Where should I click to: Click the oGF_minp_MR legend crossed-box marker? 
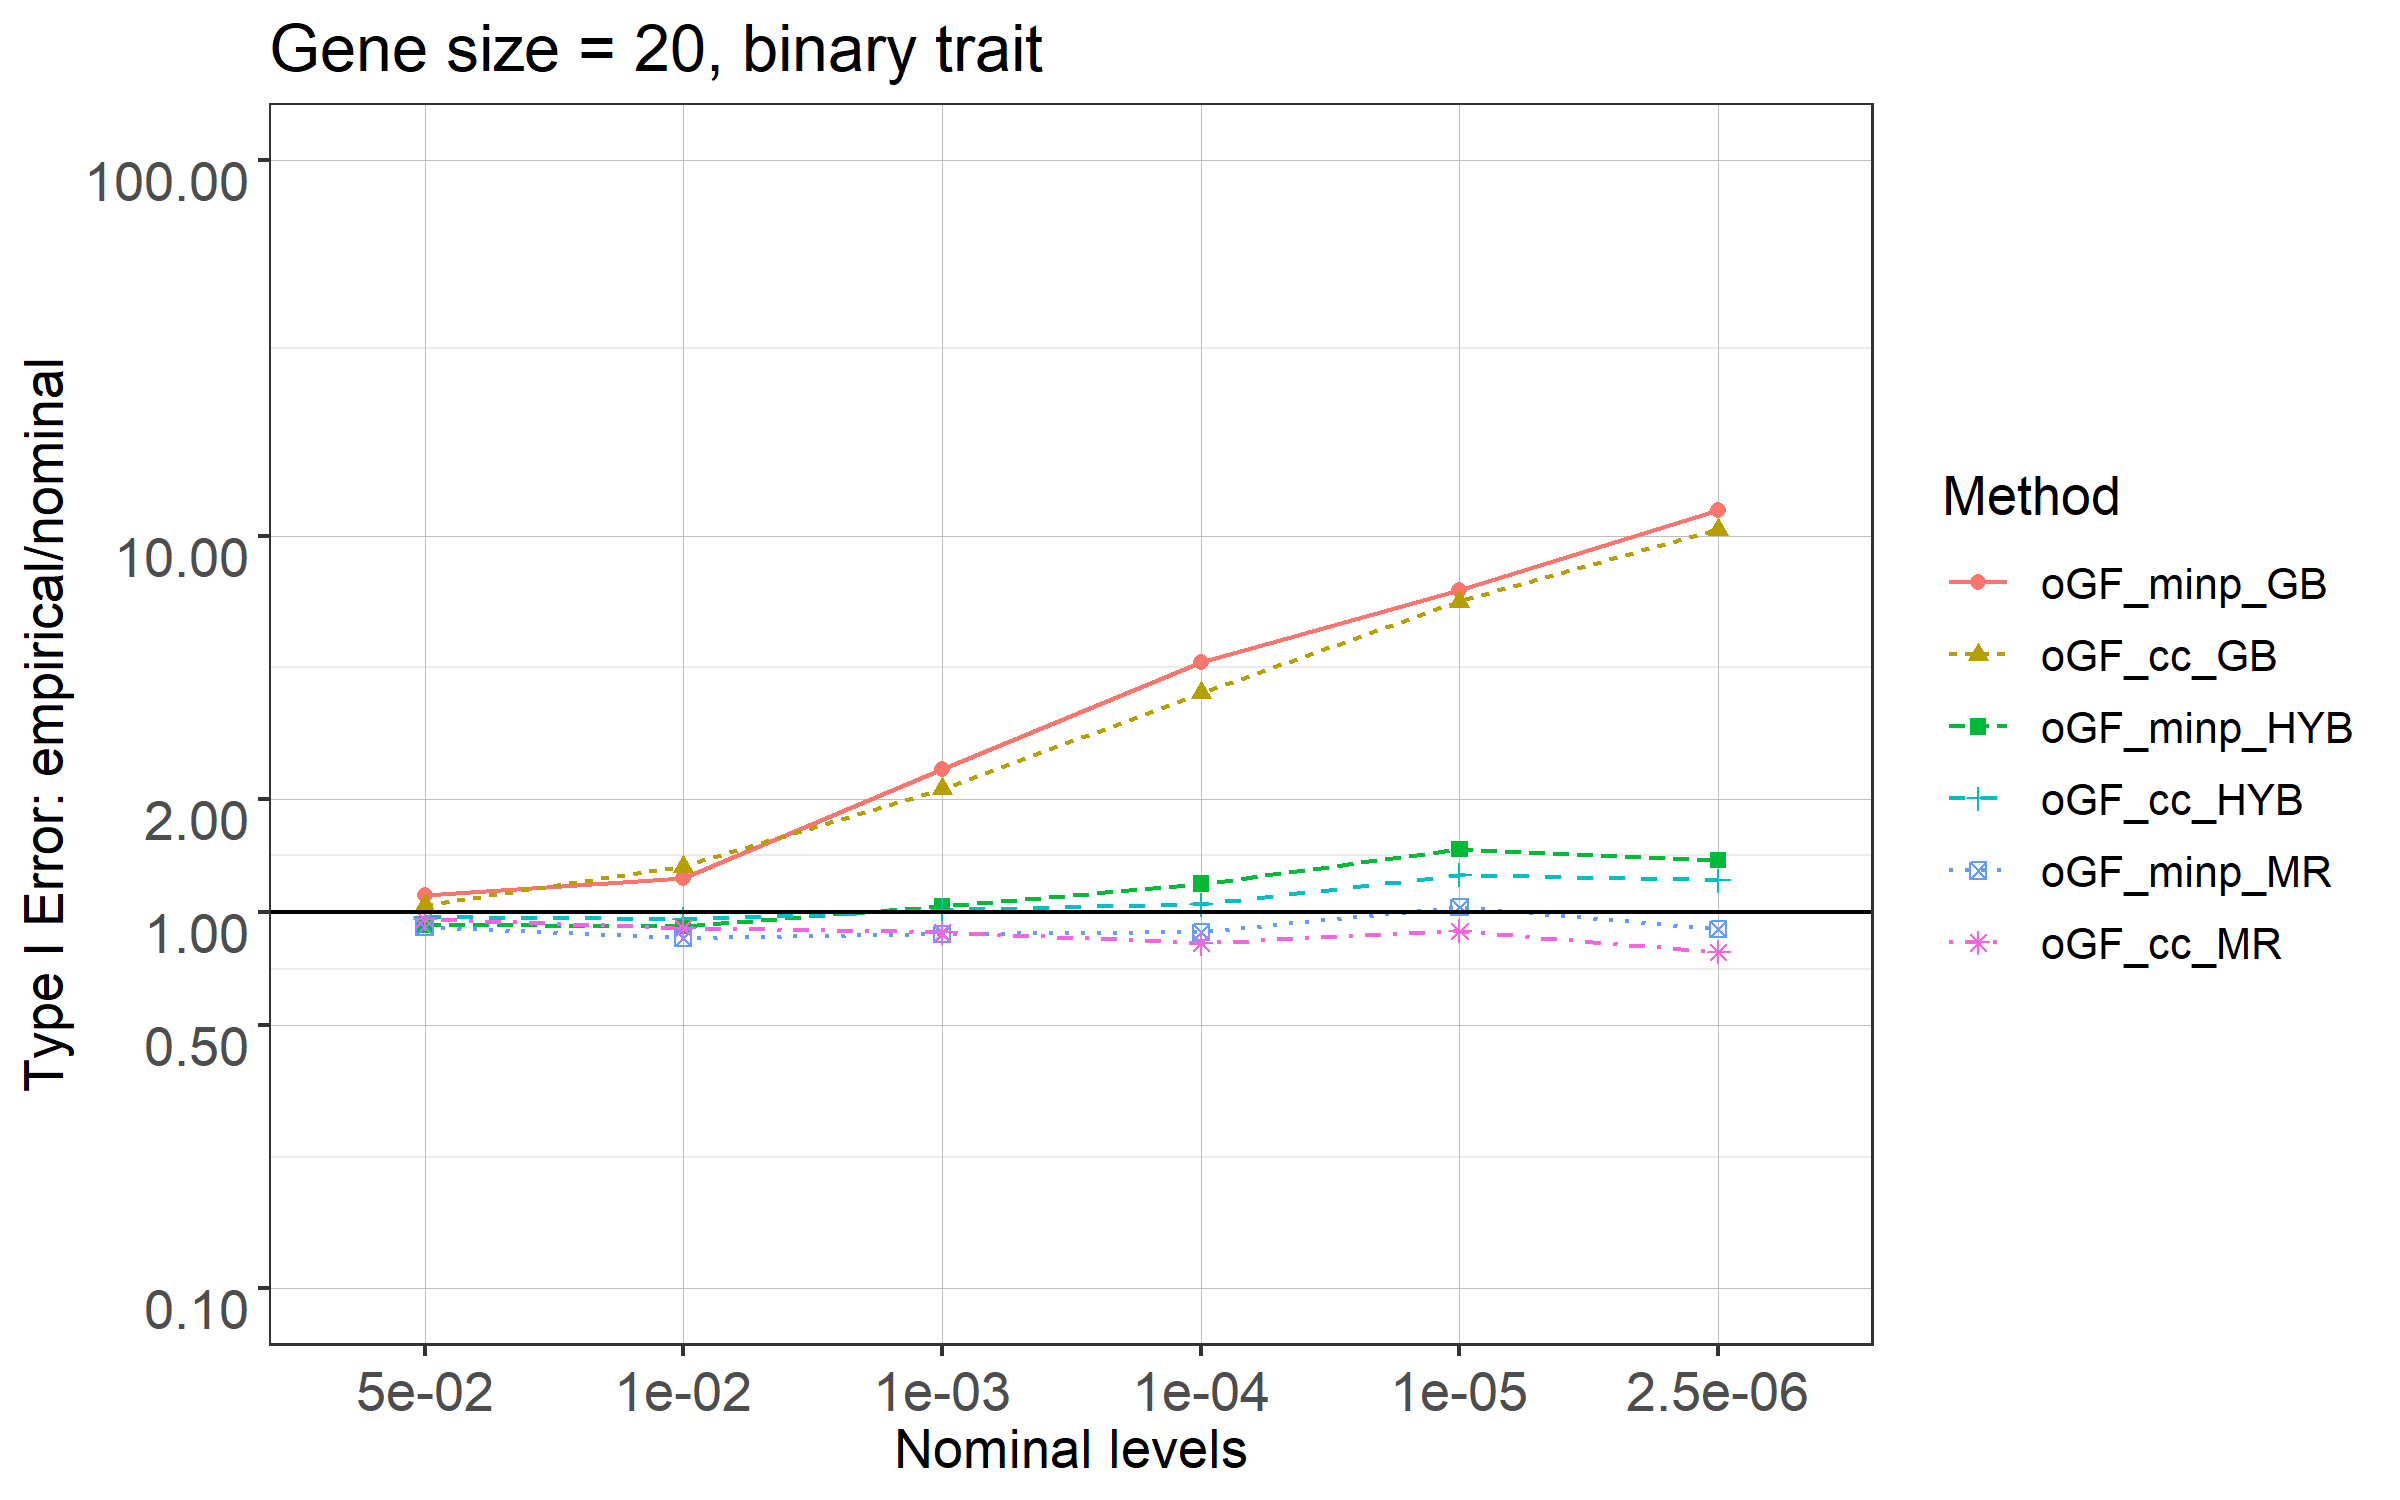coord(1977,871)
